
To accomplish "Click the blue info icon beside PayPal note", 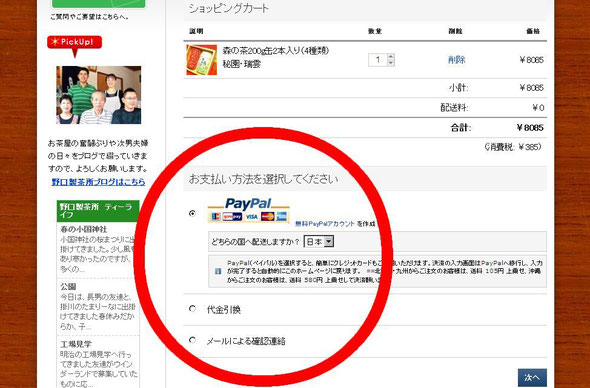I will (x=218, y=271).
